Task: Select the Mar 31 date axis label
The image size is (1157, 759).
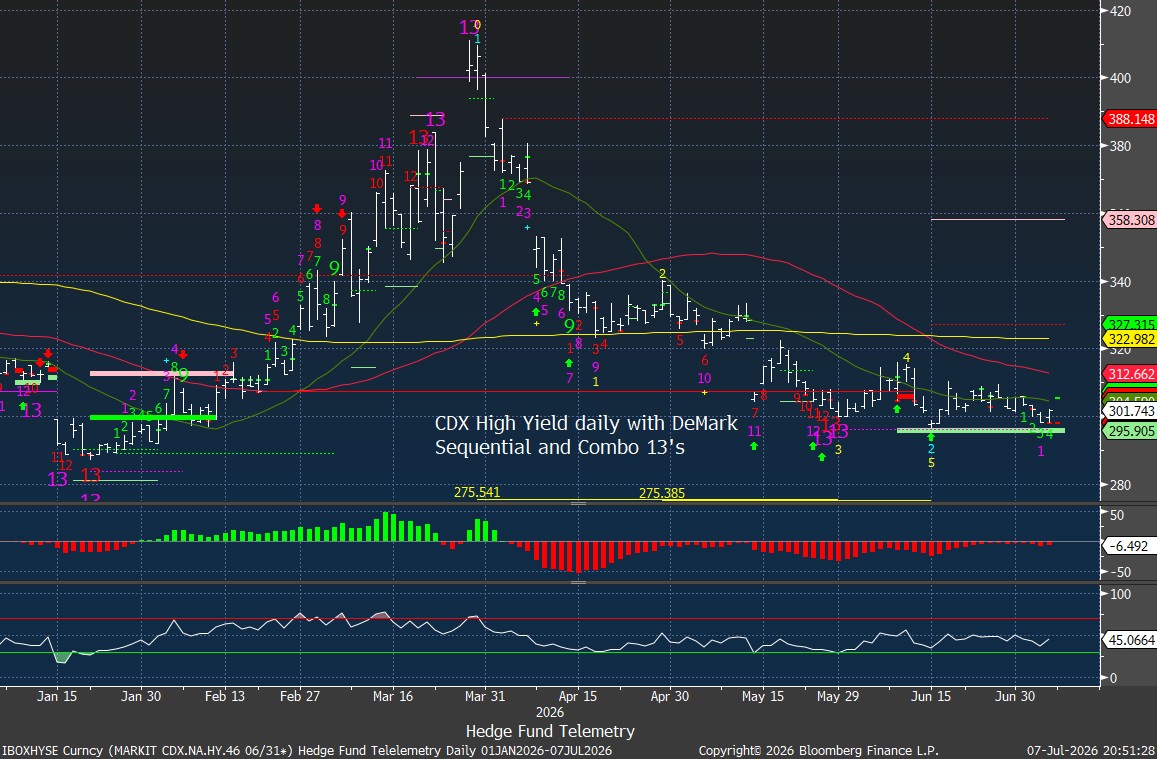Action: 486,696
